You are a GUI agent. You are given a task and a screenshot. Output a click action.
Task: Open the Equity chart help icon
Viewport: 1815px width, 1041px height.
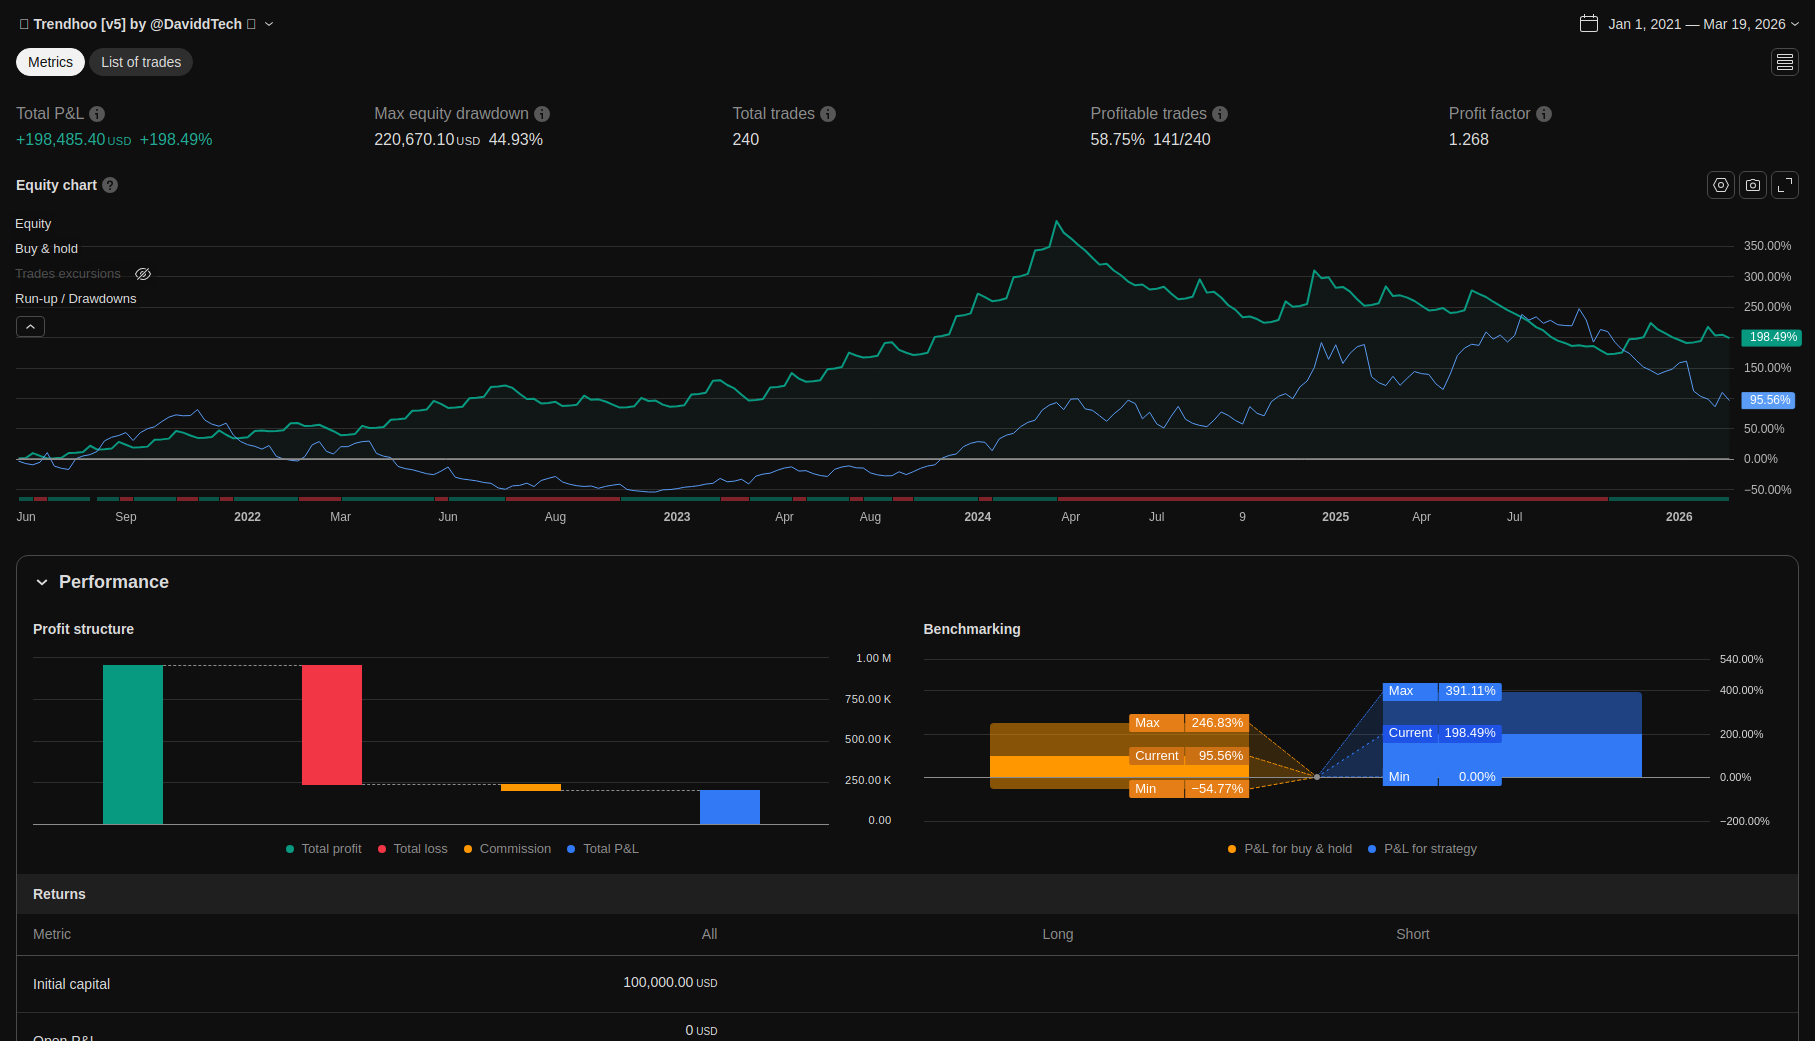[110, 185]
